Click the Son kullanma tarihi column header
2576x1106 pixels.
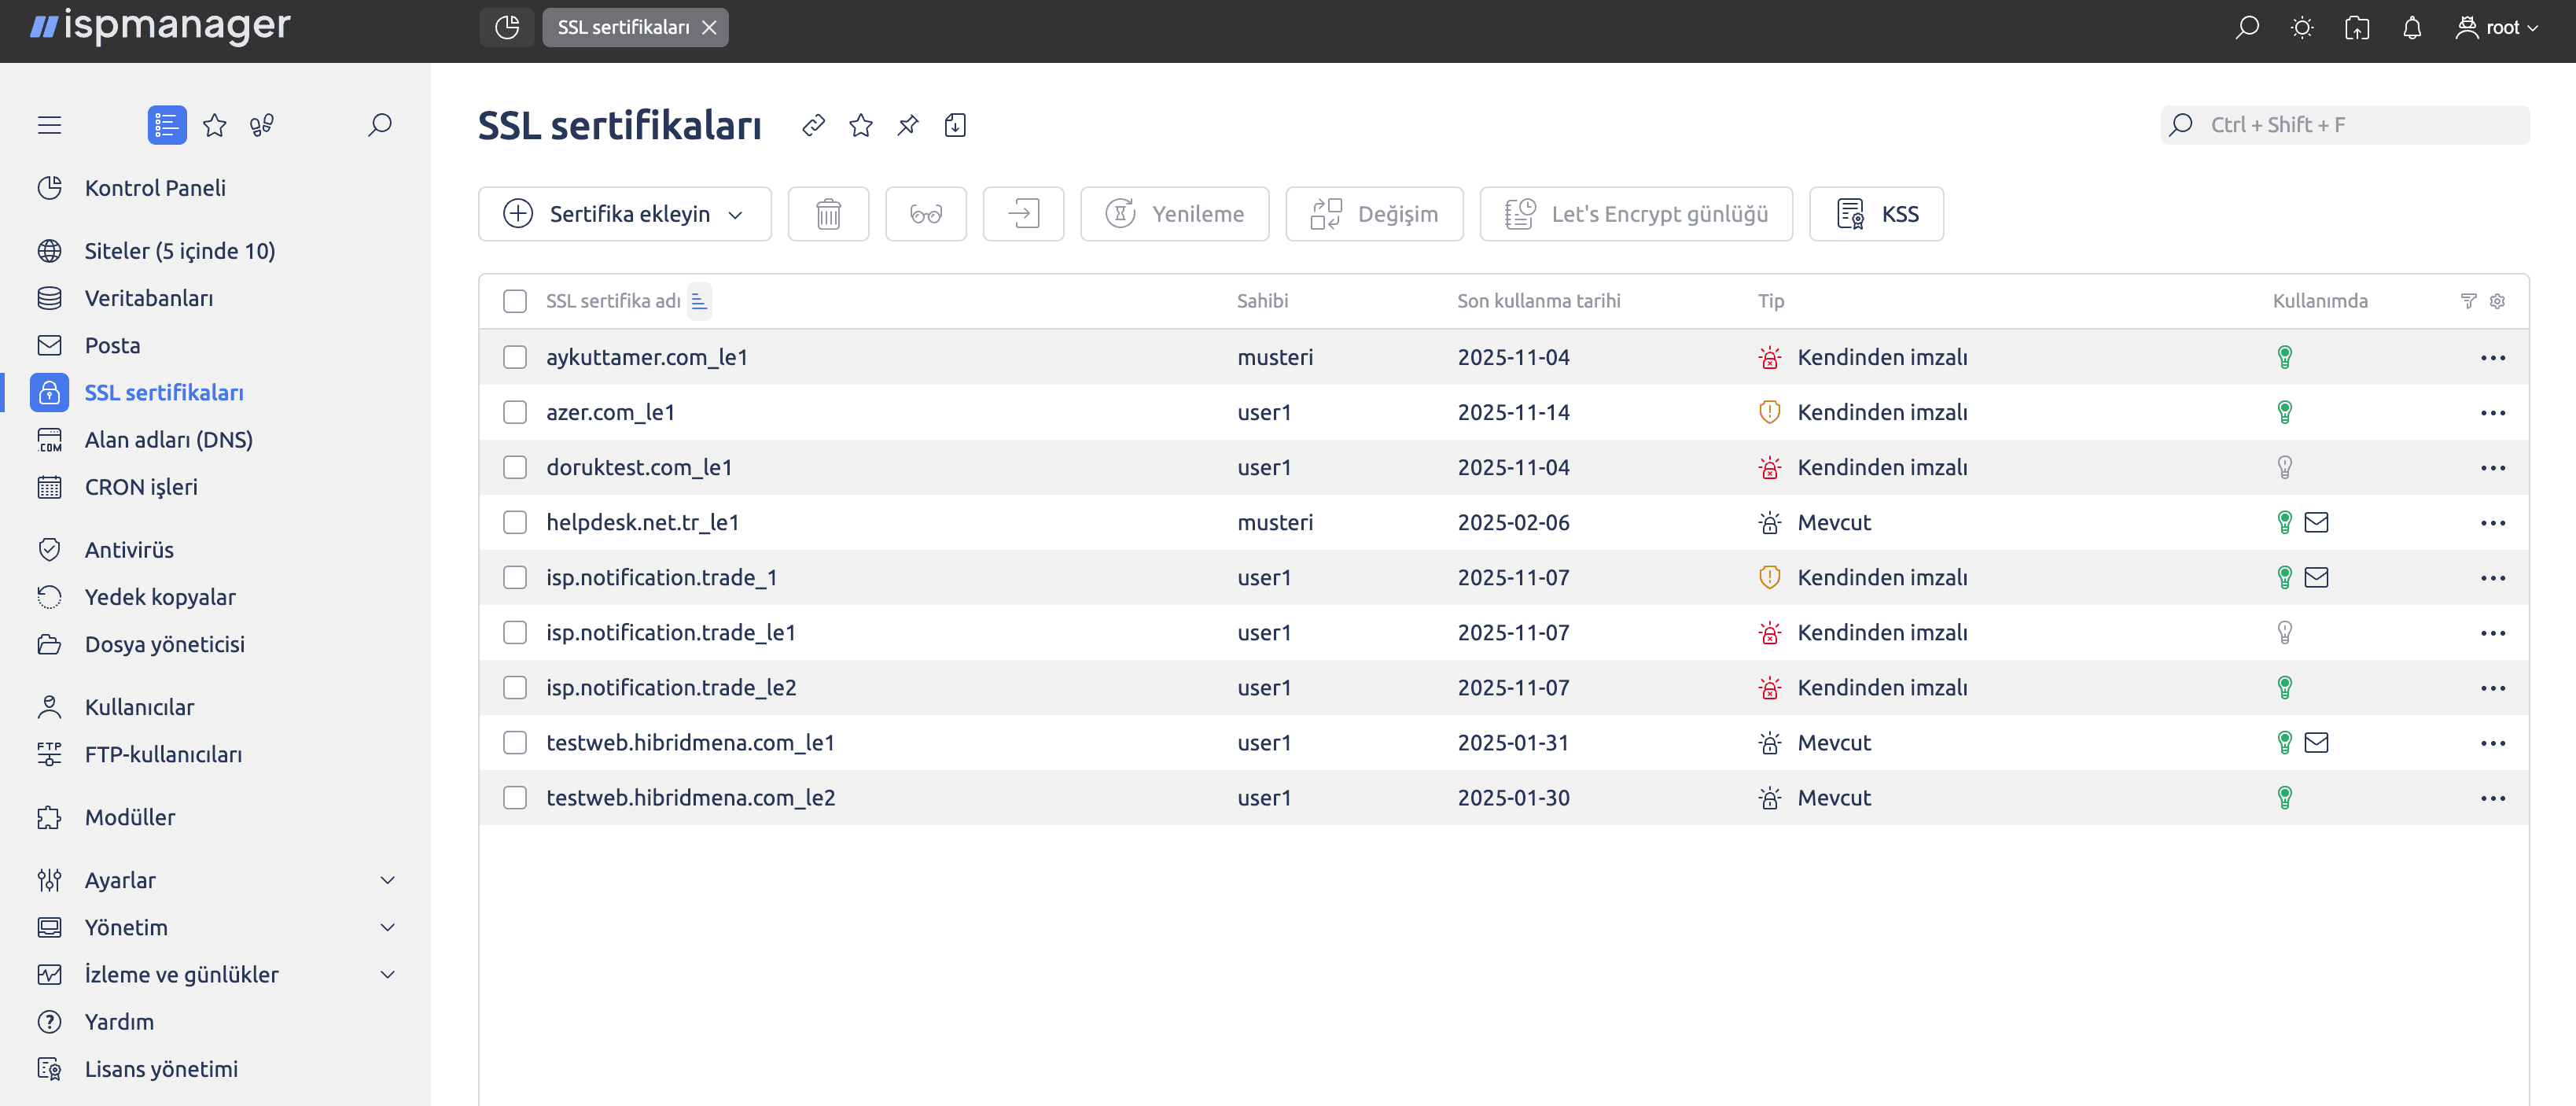(1538, 301)
